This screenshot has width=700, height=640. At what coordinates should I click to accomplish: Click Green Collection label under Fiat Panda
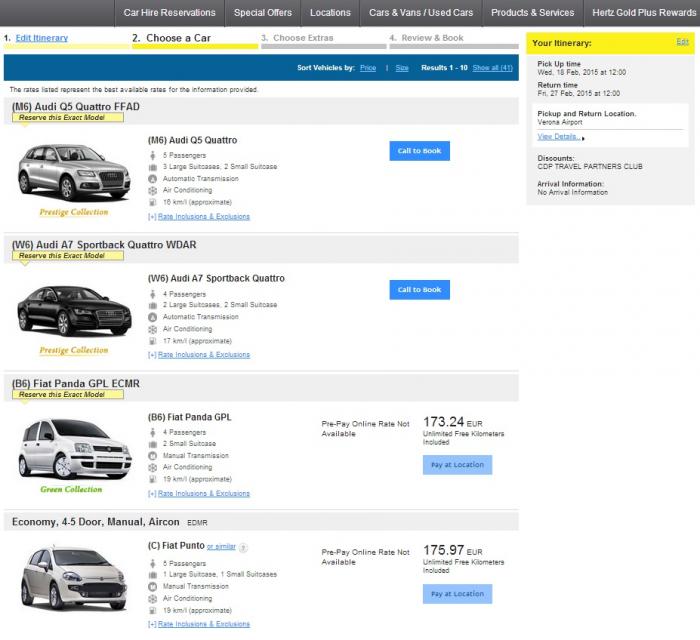(x=71, y=489)
